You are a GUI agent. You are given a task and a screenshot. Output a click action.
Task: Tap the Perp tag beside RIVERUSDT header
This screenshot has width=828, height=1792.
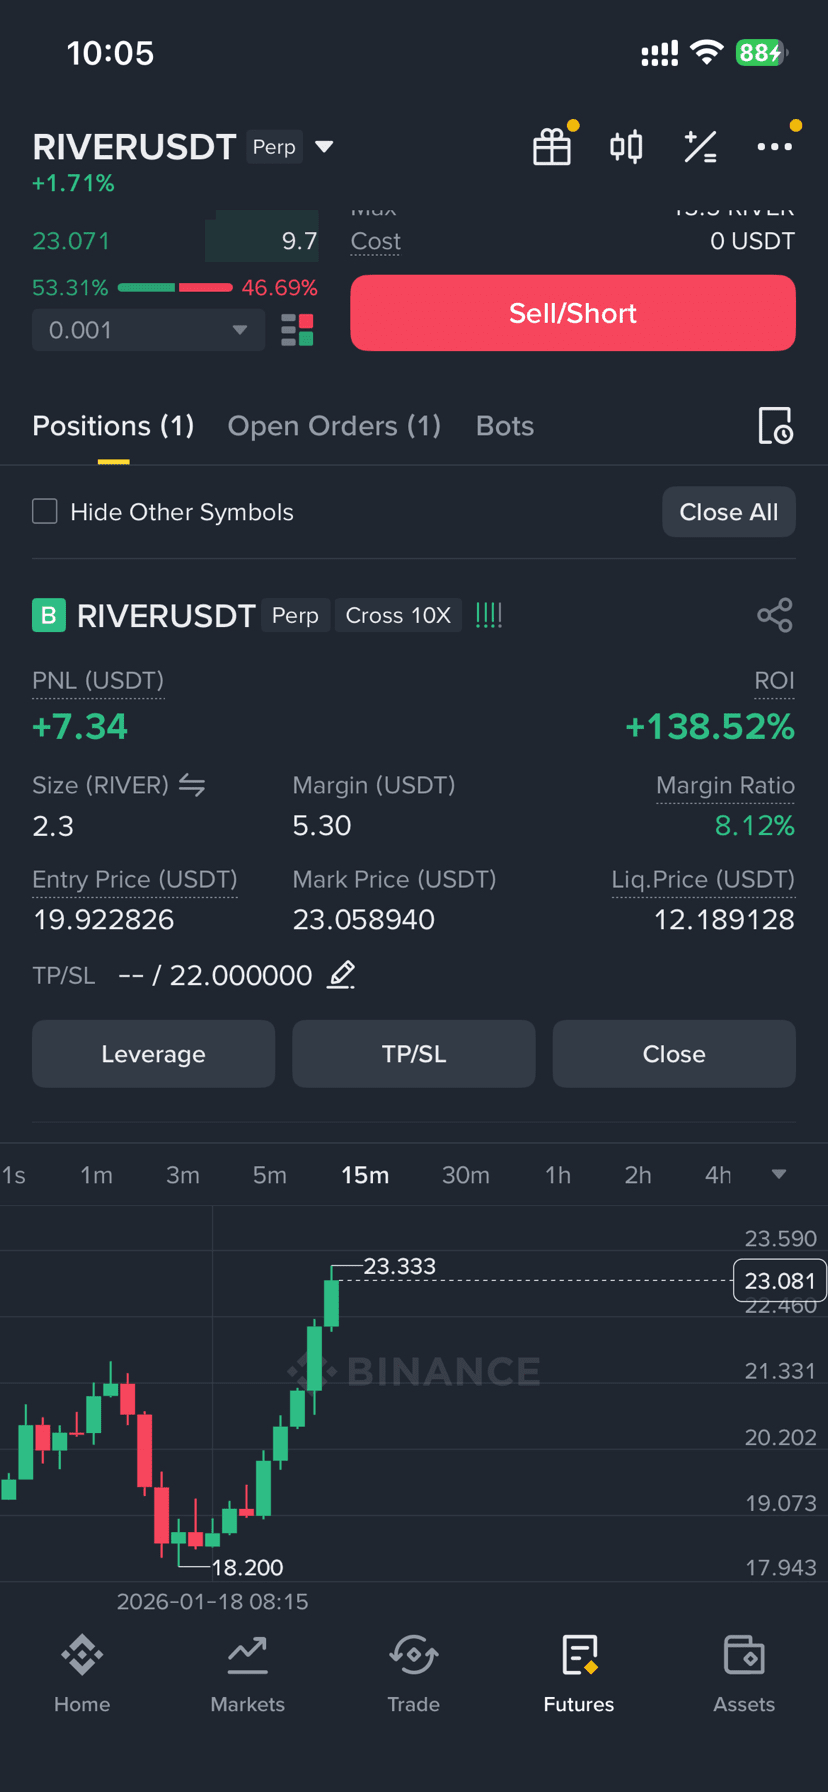coord(274,147)
